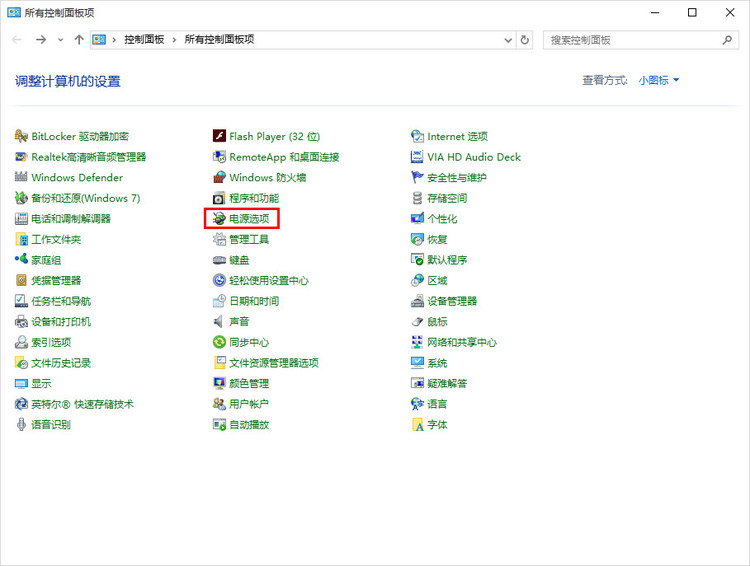Image resolution: width=750 pixels, height=566 pixels.
Task: Open 恢复 icon
Action: [417, 239]
